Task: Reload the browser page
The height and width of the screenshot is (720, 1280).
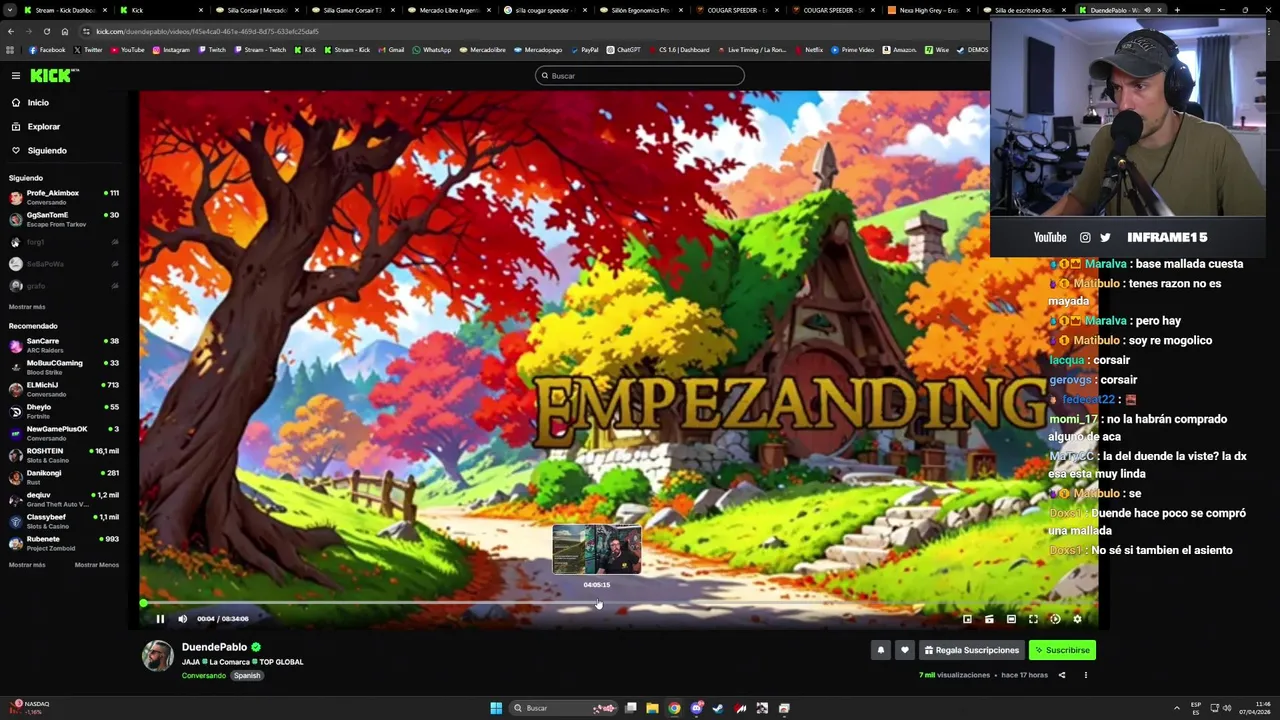Action: tap(46, 31)
